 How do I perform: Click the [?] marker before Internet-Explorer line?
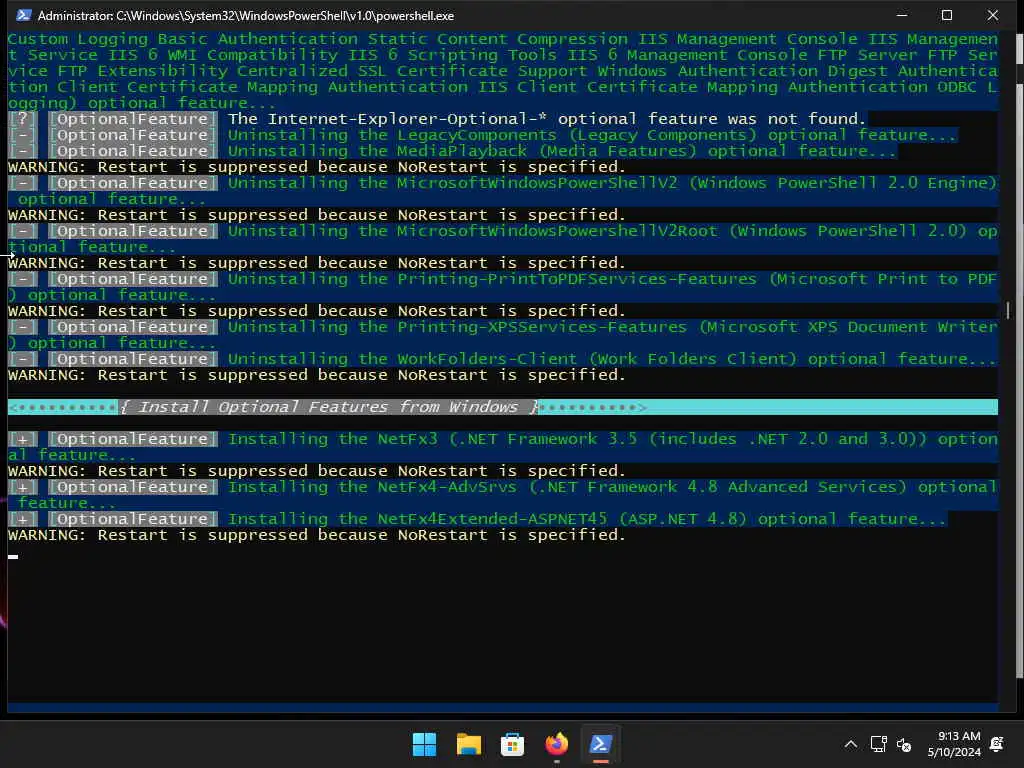click(x=23, y=119)
